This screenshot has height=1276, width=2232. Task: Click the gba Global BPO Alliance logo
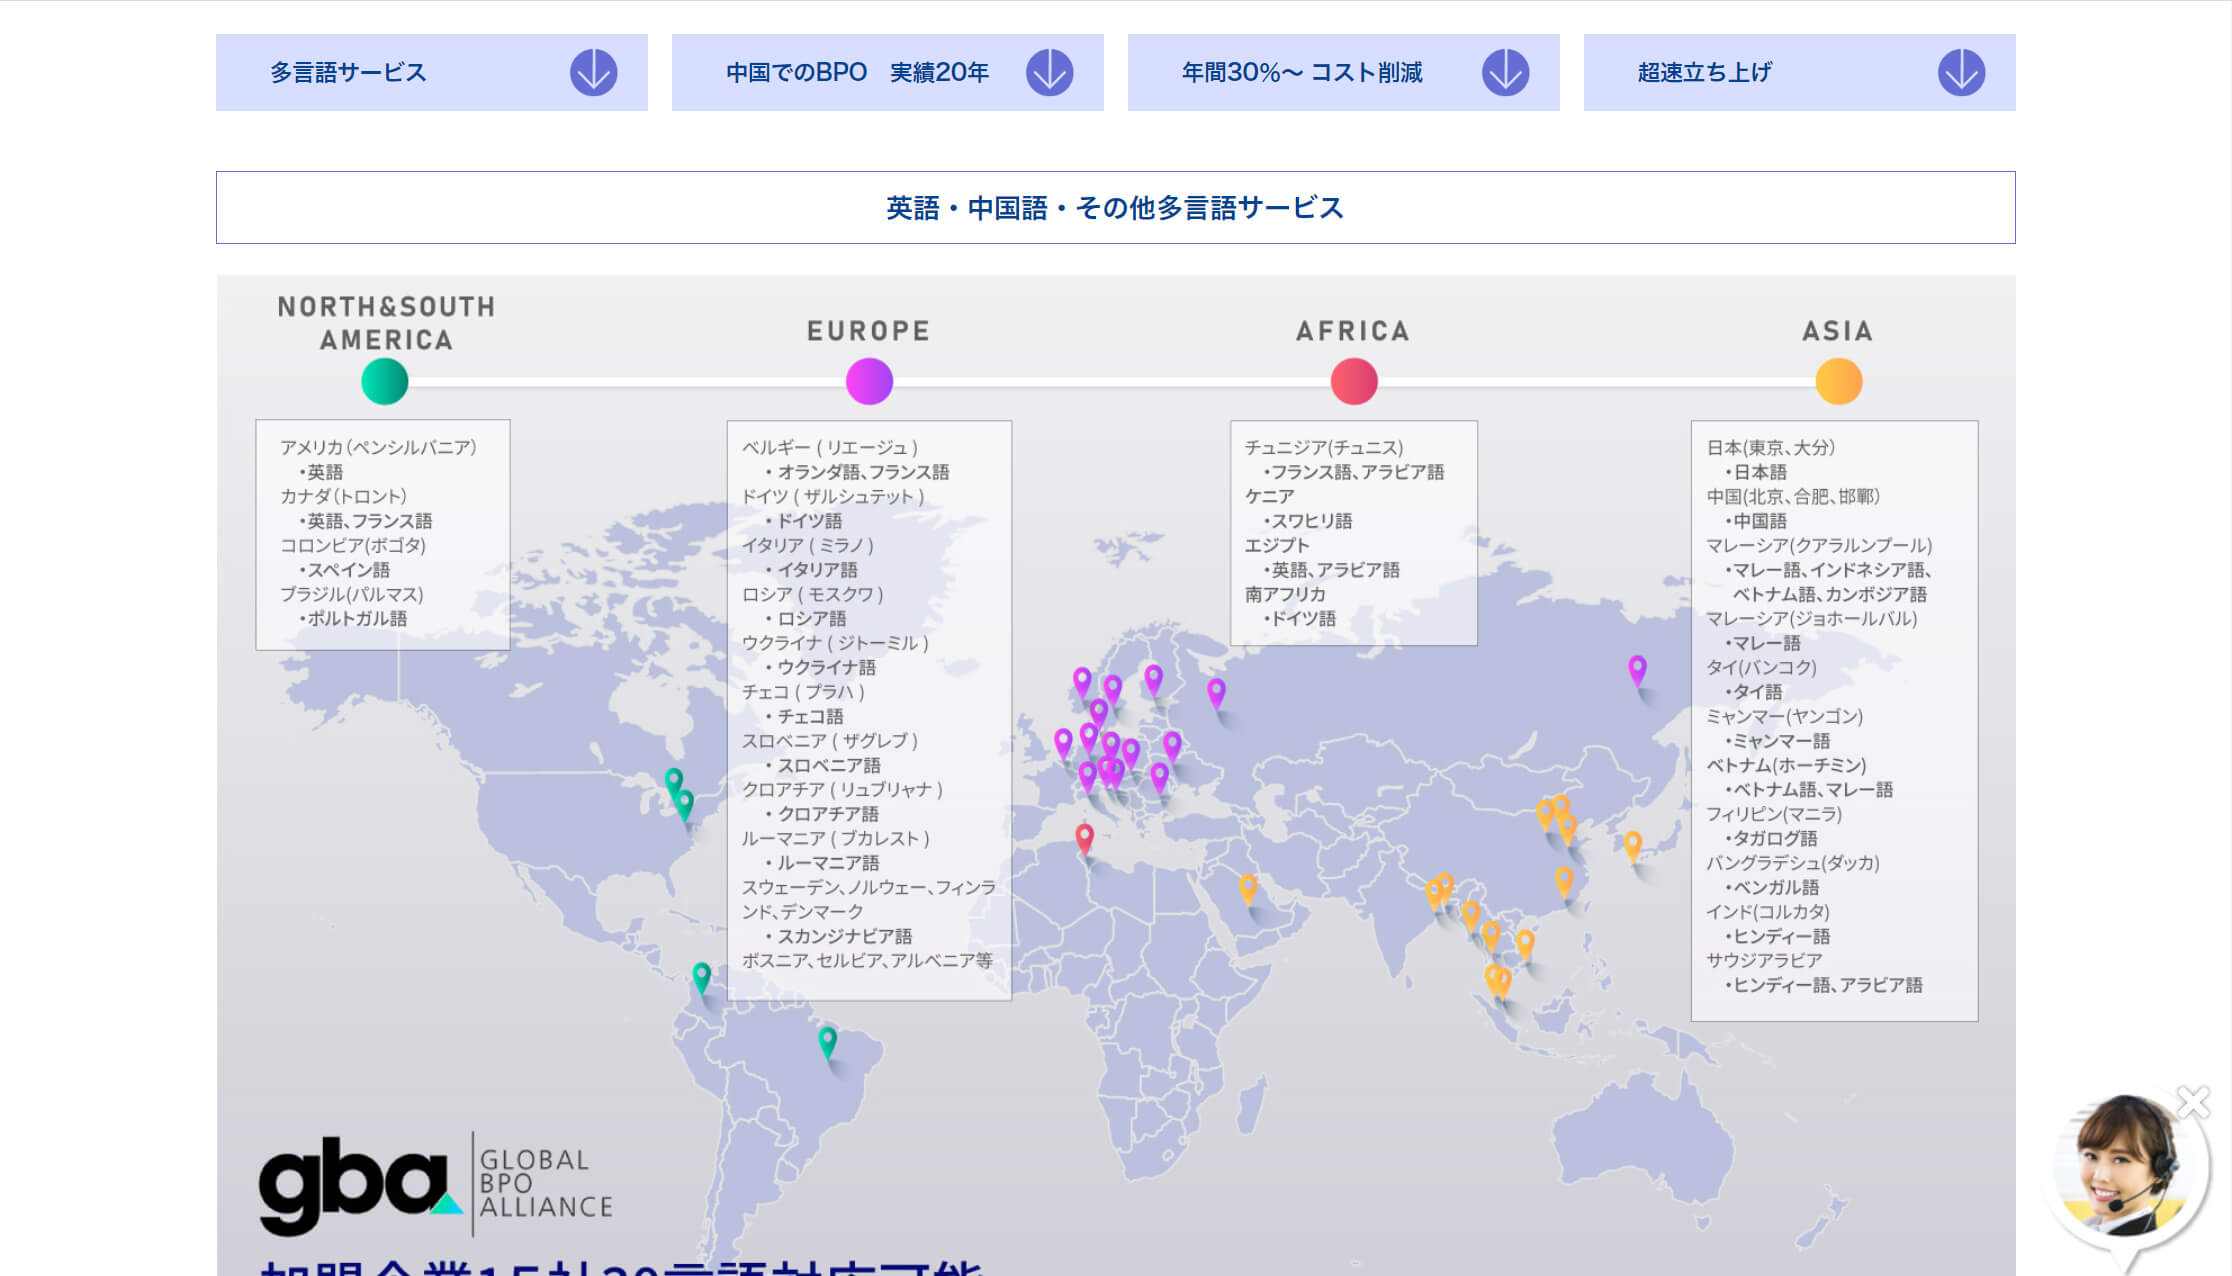point(436,1185)
